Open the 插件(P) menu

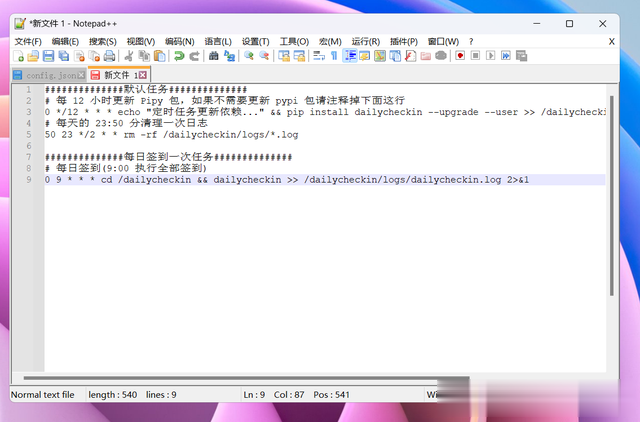point(404,42)
